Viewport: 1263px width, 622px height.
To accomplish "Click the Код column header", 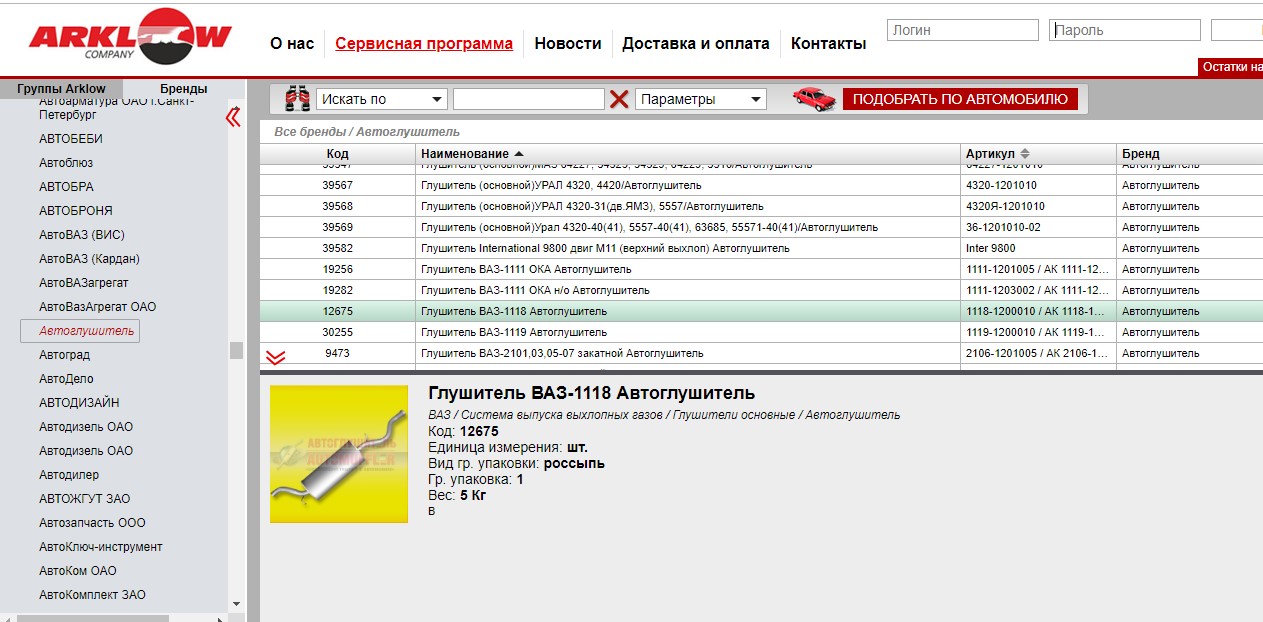I will pyautogui.click(x=338, y=154).
